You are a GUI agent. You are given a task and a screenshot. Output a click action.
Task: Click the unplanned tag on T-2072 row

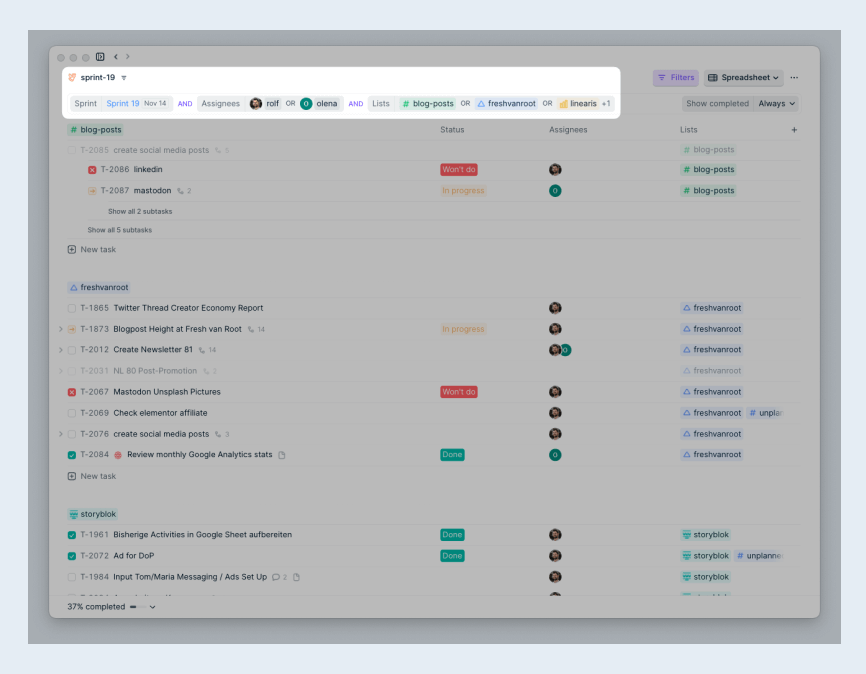(x=759, y=556)
